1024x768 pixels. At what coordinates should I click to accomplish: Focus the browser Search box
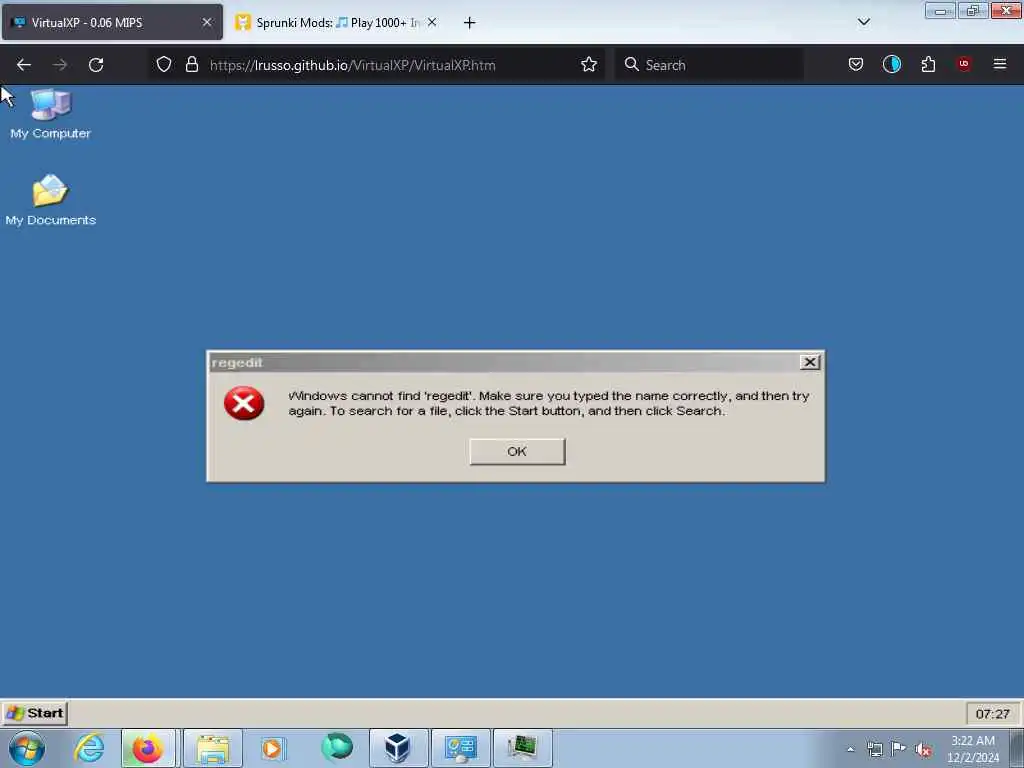pyautogui.click(x=709, y=65)
